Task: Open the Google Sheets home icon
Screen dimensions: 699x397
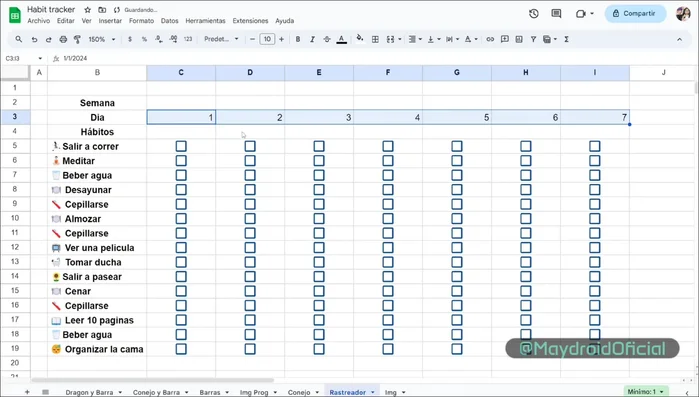Action: (15, 15)
